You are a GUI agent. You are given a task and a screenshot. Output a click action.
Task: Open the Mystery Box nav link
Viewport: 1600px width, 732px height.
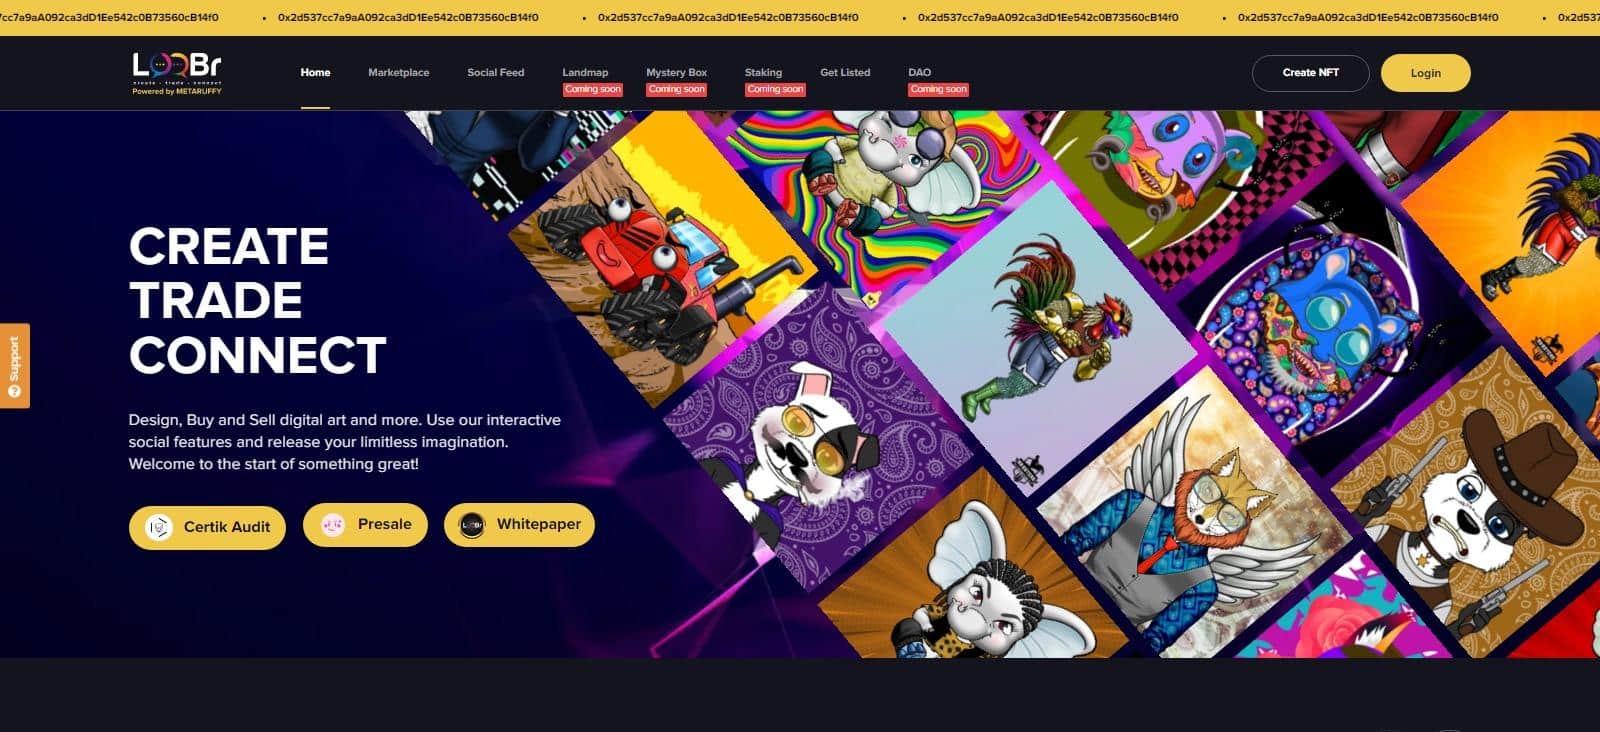click(676, 72)
